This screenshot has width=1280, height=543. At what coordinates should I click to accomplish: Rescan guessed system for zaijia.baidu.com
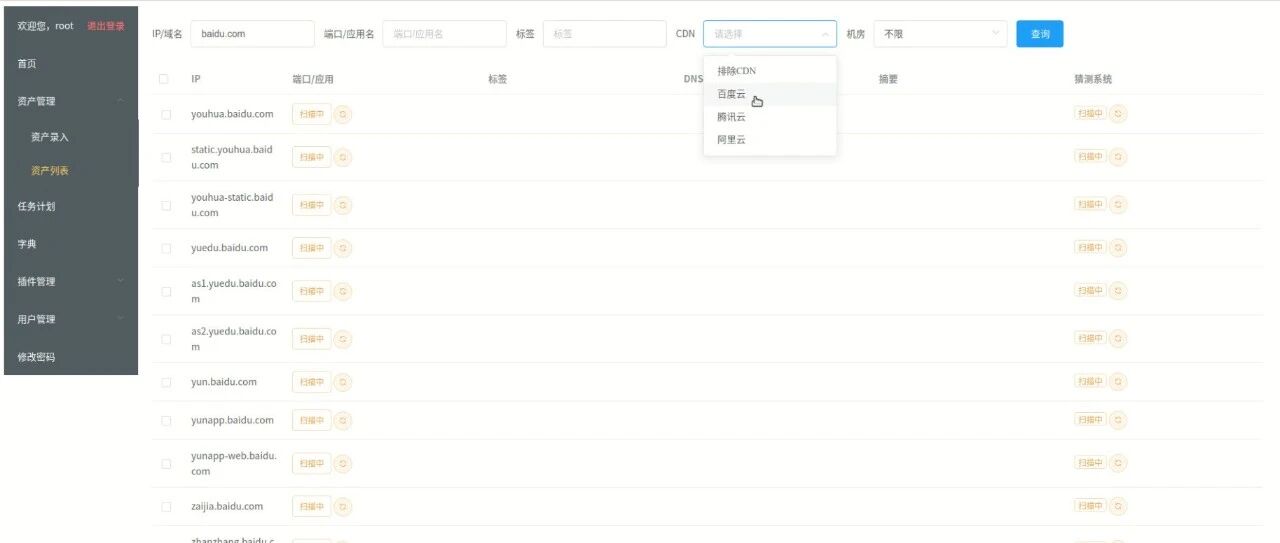(x=1118, y=505)
